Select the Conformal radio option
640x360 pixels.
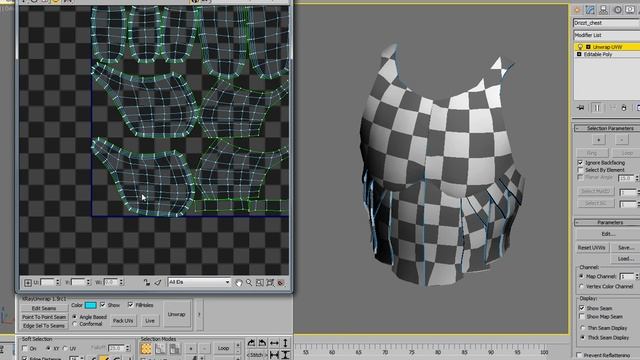[x=74, y=324]
